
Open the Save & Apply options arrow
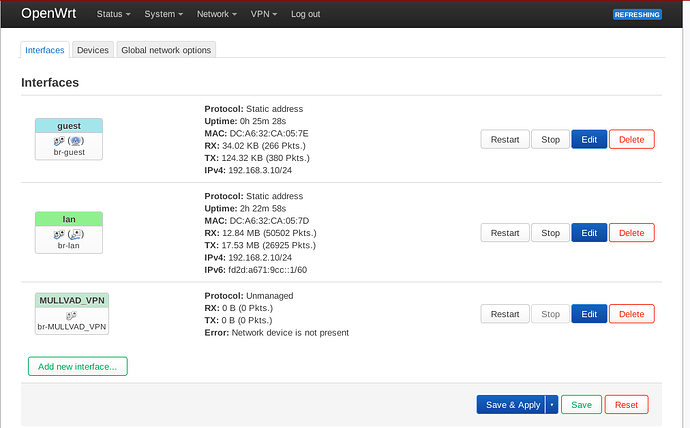coord(551,405)
